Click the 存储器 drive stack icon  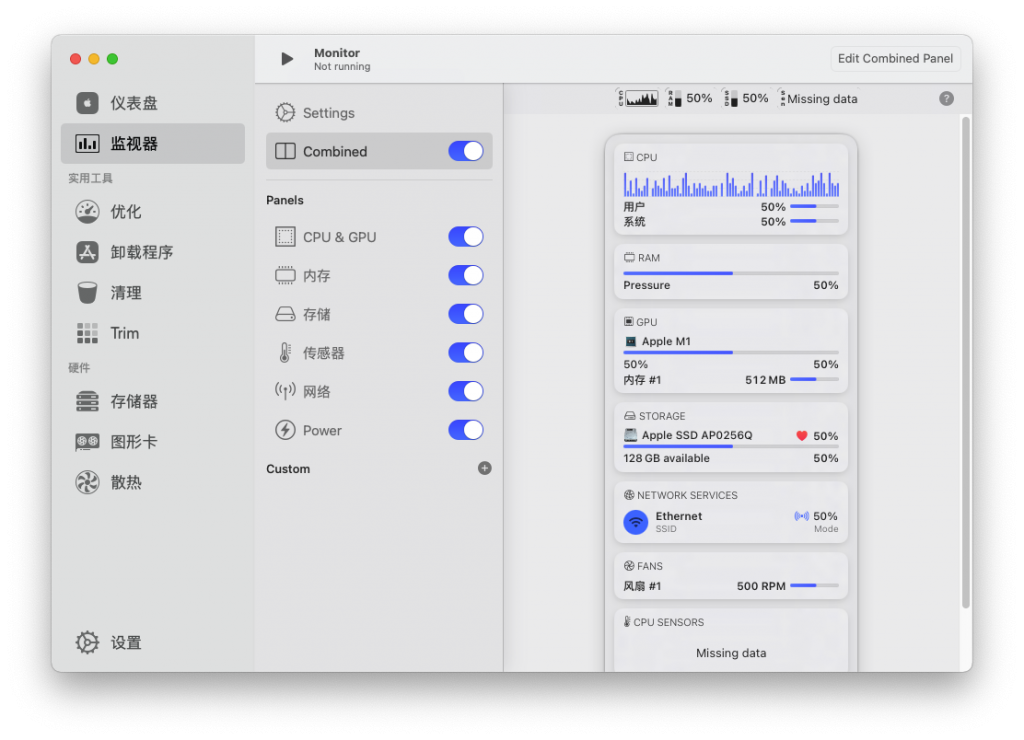87,401
